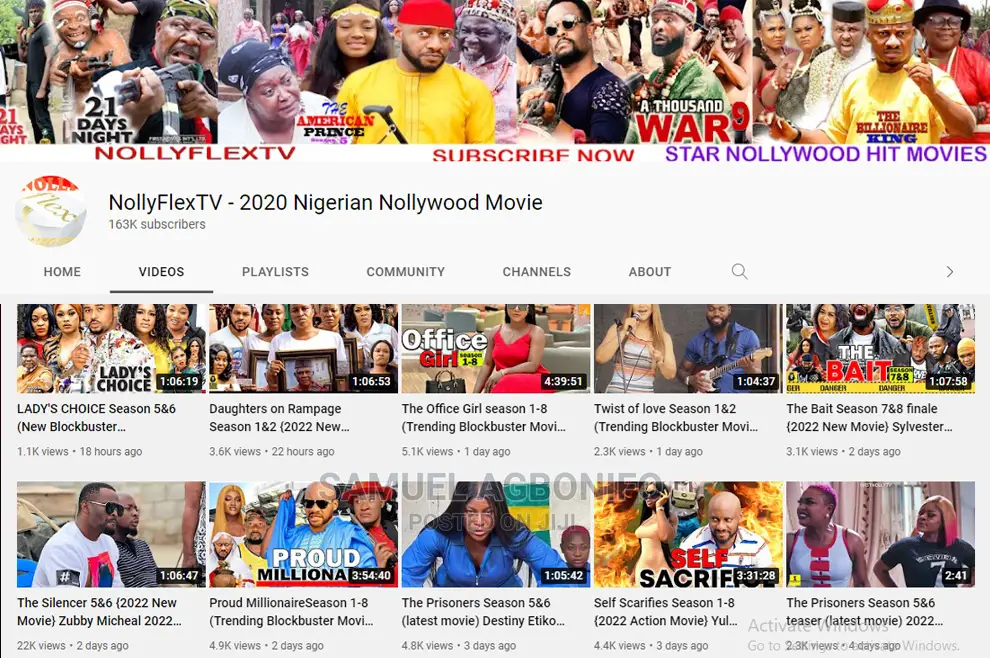The width and height of the screenshot is (990, 658).
Task: Click the channel name NollyFlexTV heading
Action: [x=325, y=202]
